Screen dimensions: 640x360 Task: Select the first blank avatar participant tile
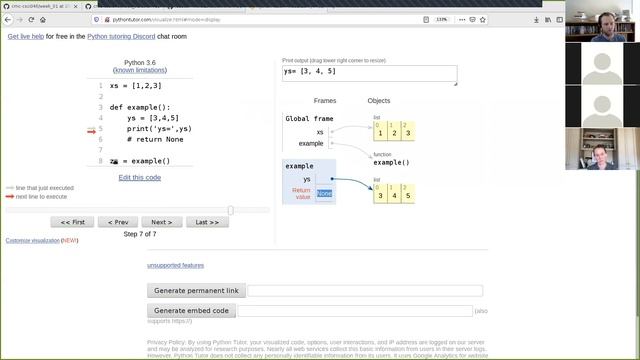coord(602,64)
